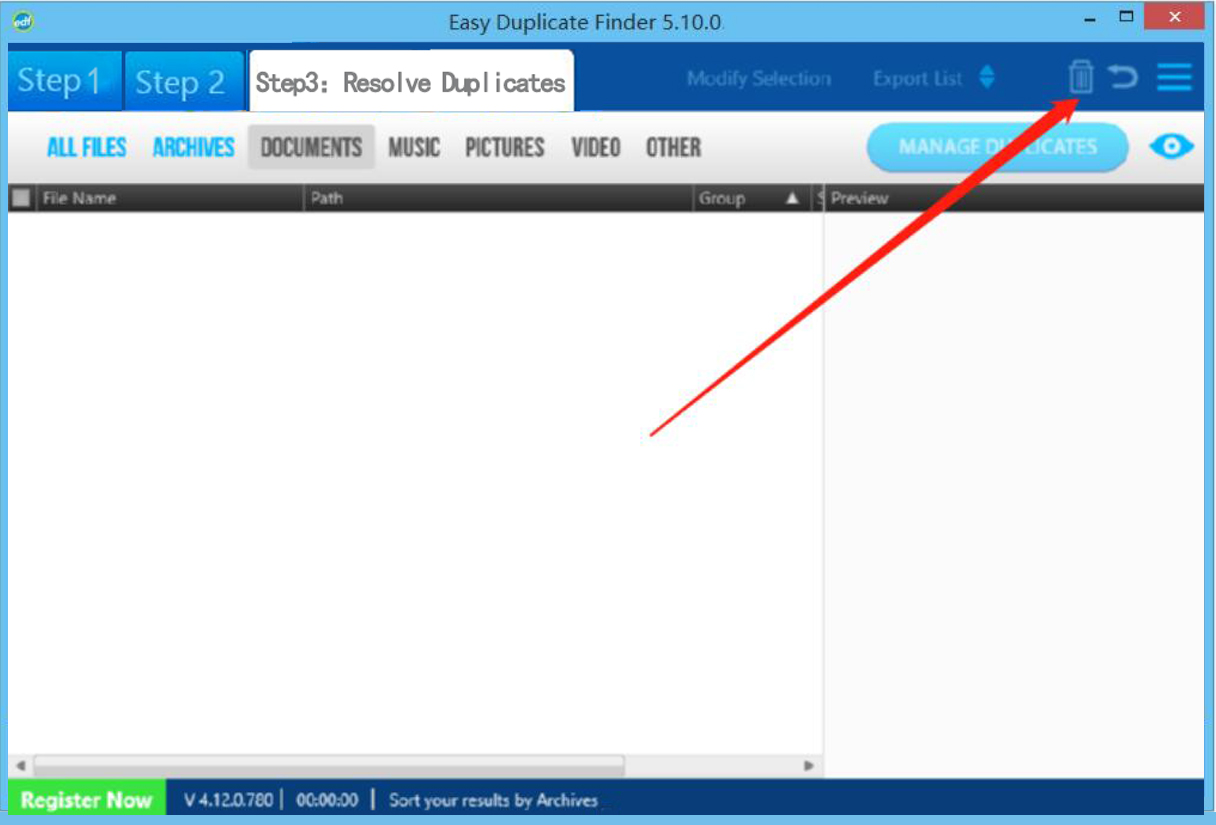Image resolution: width=1216 pixels, height=825 pixels.
Task: Click the 00:00:00 timer text
Action: [327, 800]
